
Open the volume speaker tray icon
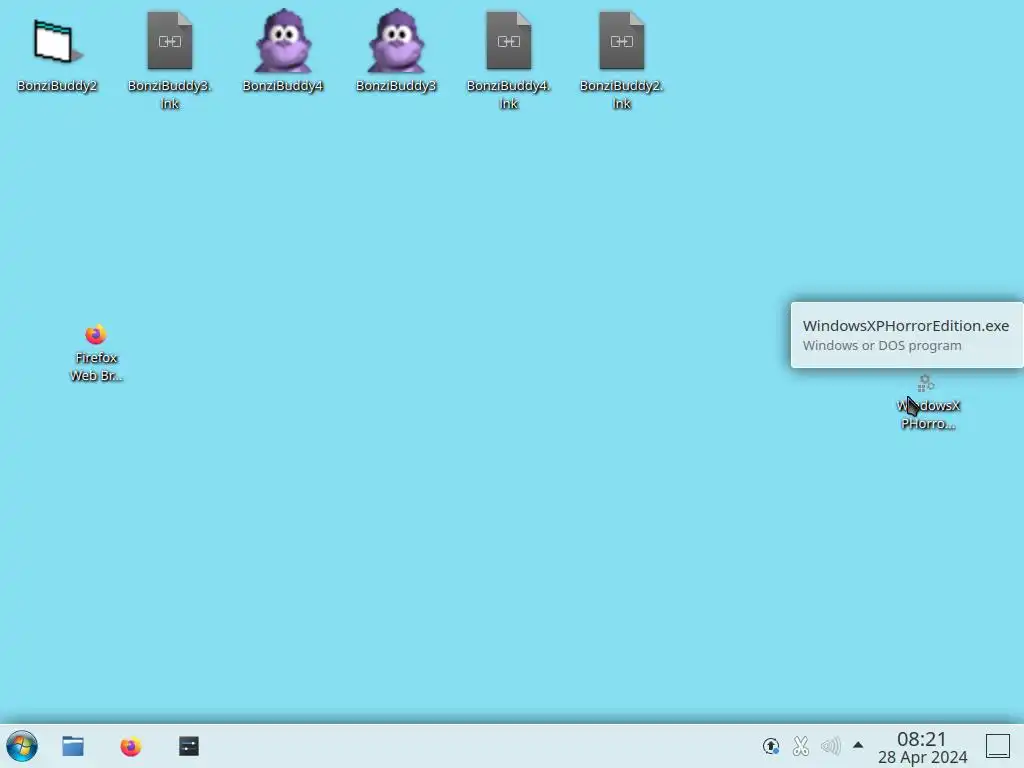[831, 746]
